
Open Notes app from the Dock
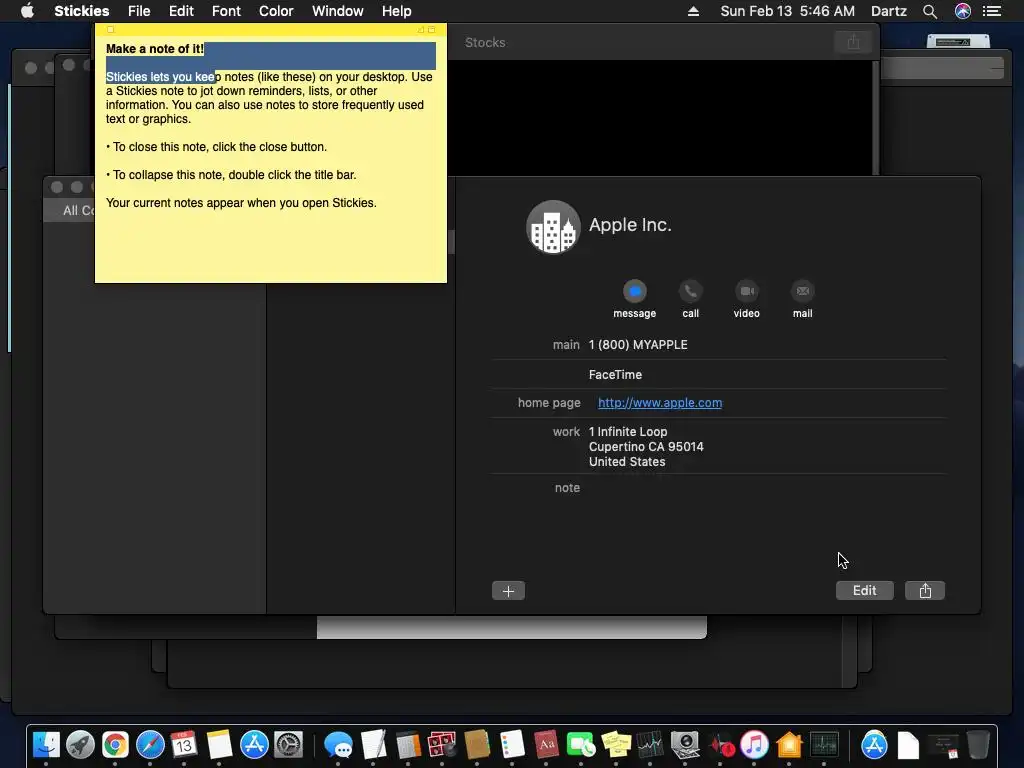[x=219, y=744]
